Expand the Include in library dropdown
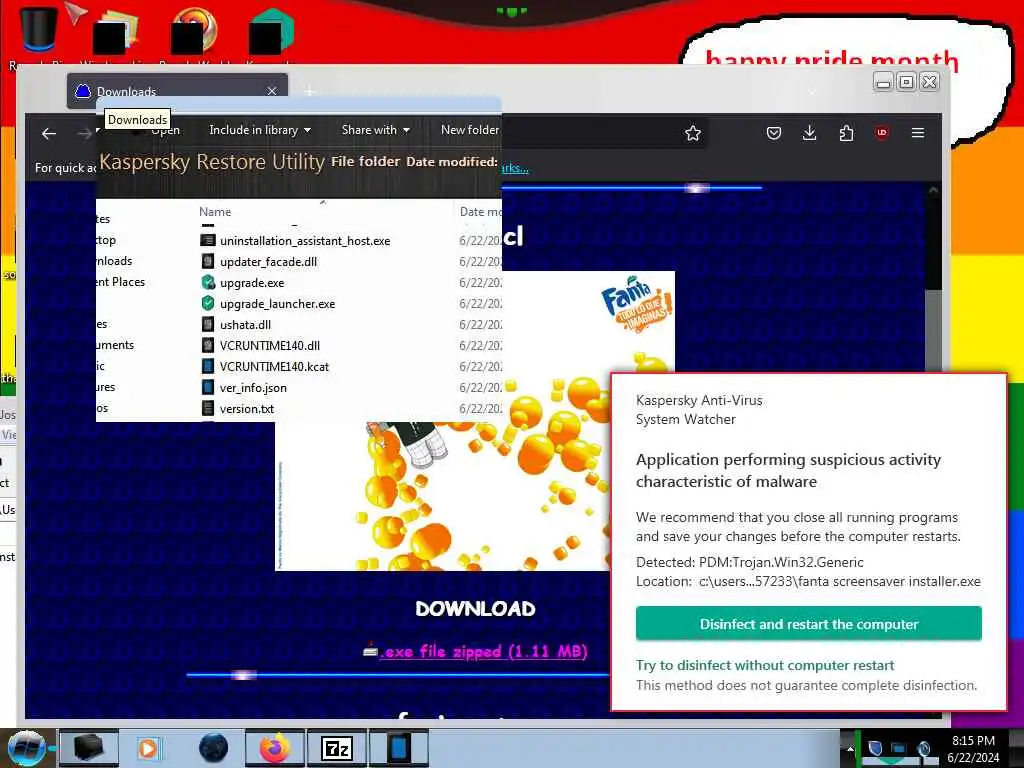Viewport: 1024px width, 768px height. [260, 130]
